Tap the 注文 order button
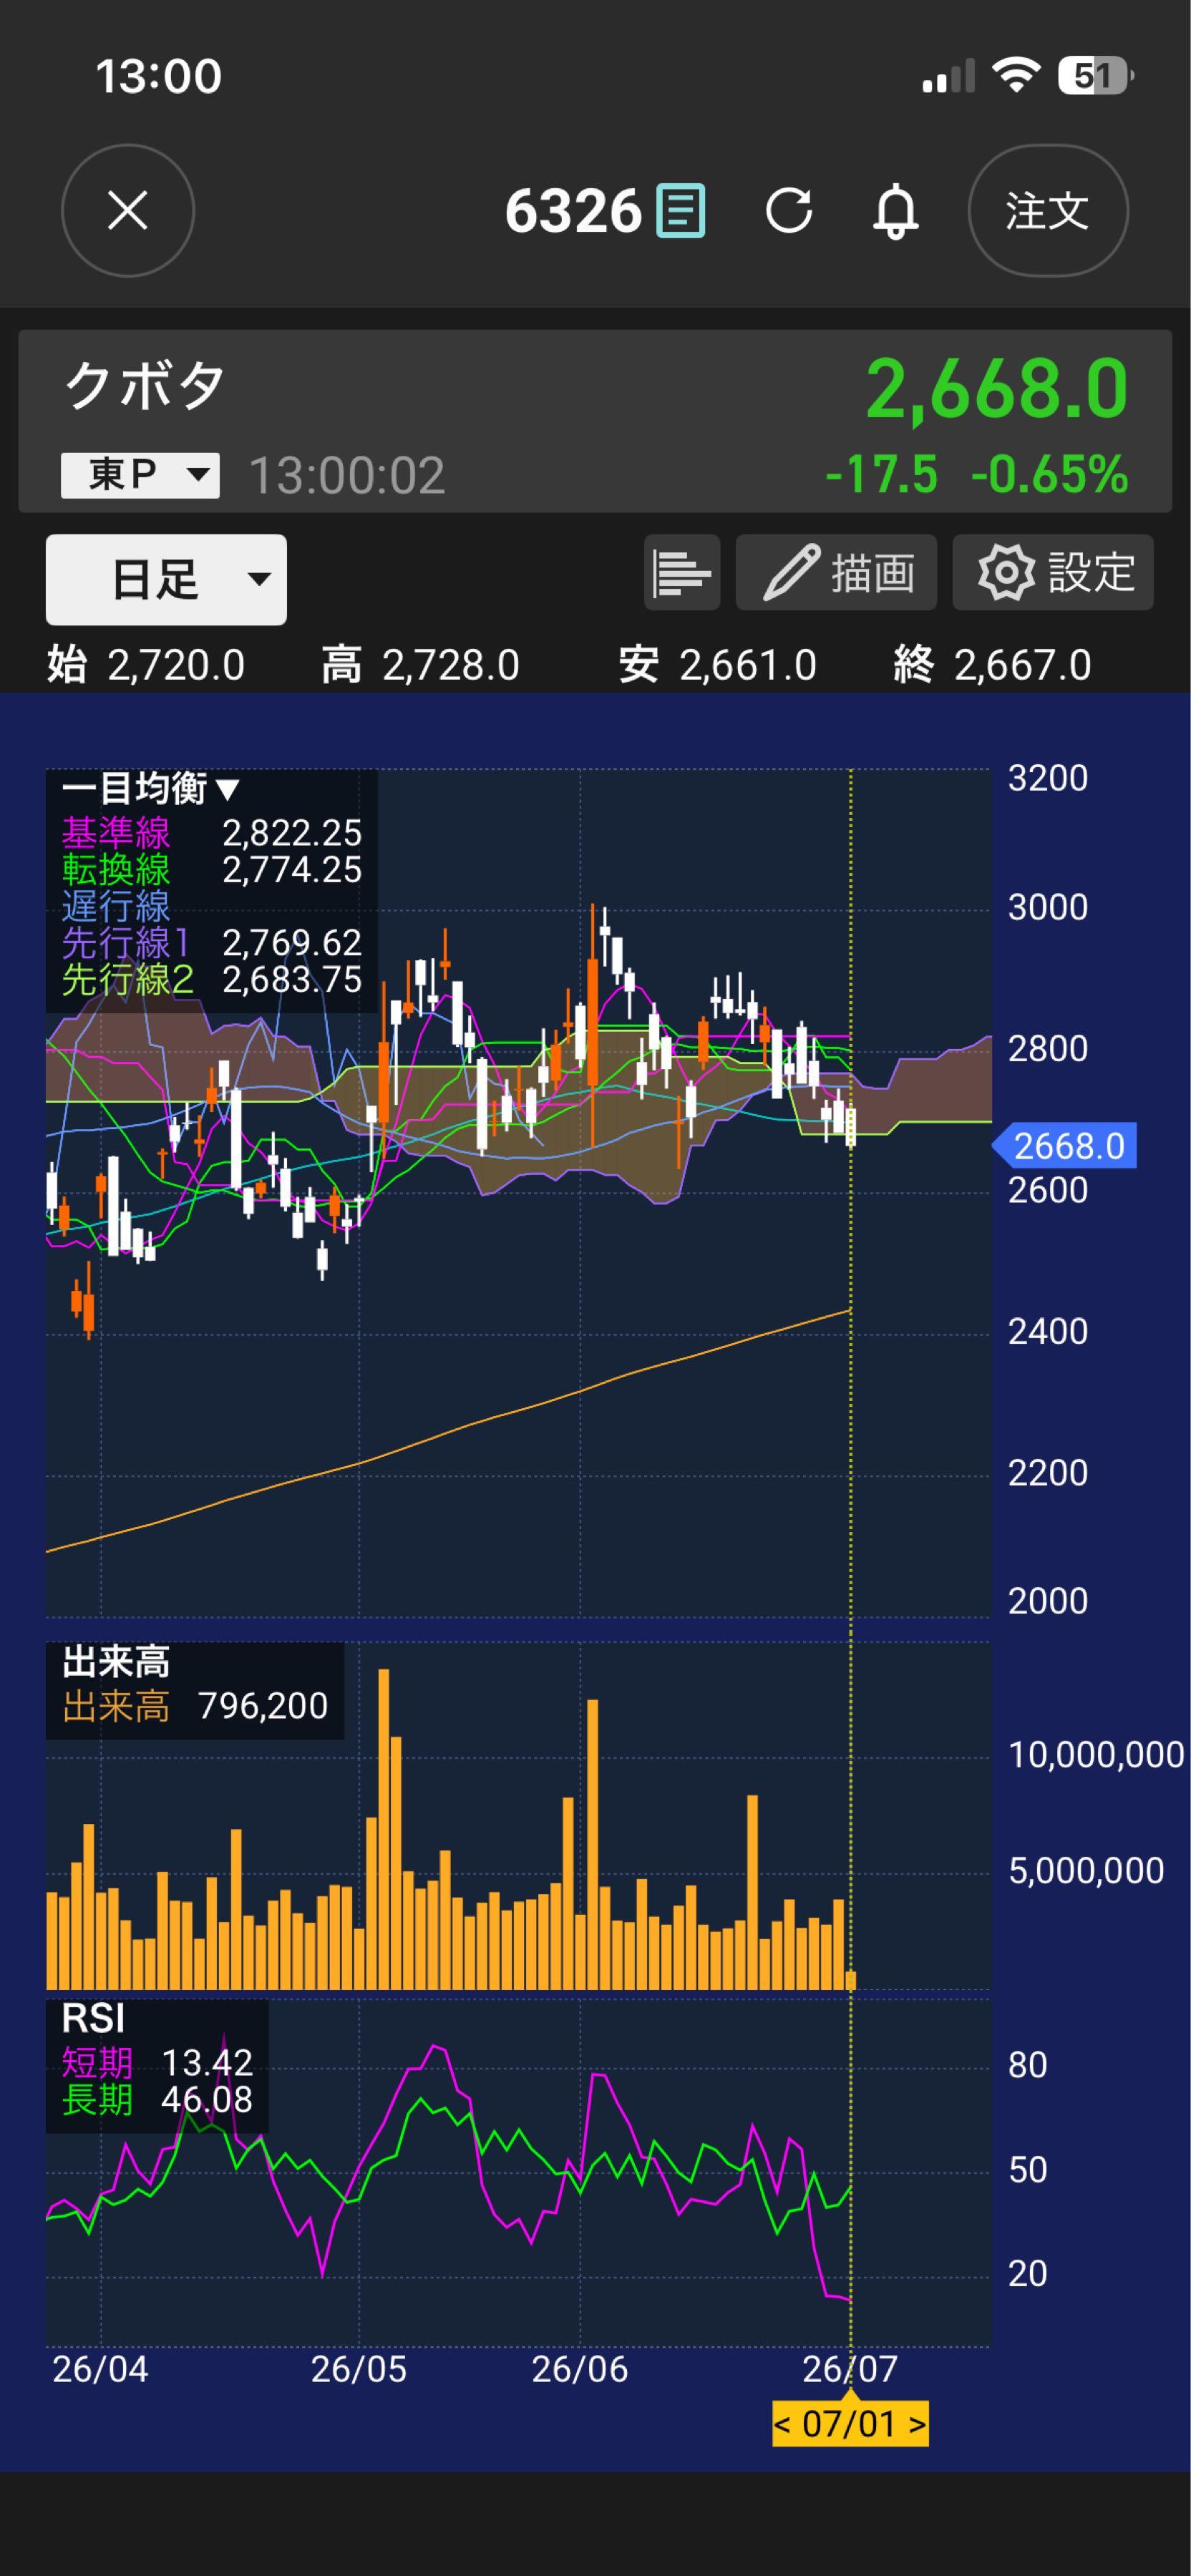Image resolution: width=1191 pixels, height=2576 pixels. click(1048, 211)
